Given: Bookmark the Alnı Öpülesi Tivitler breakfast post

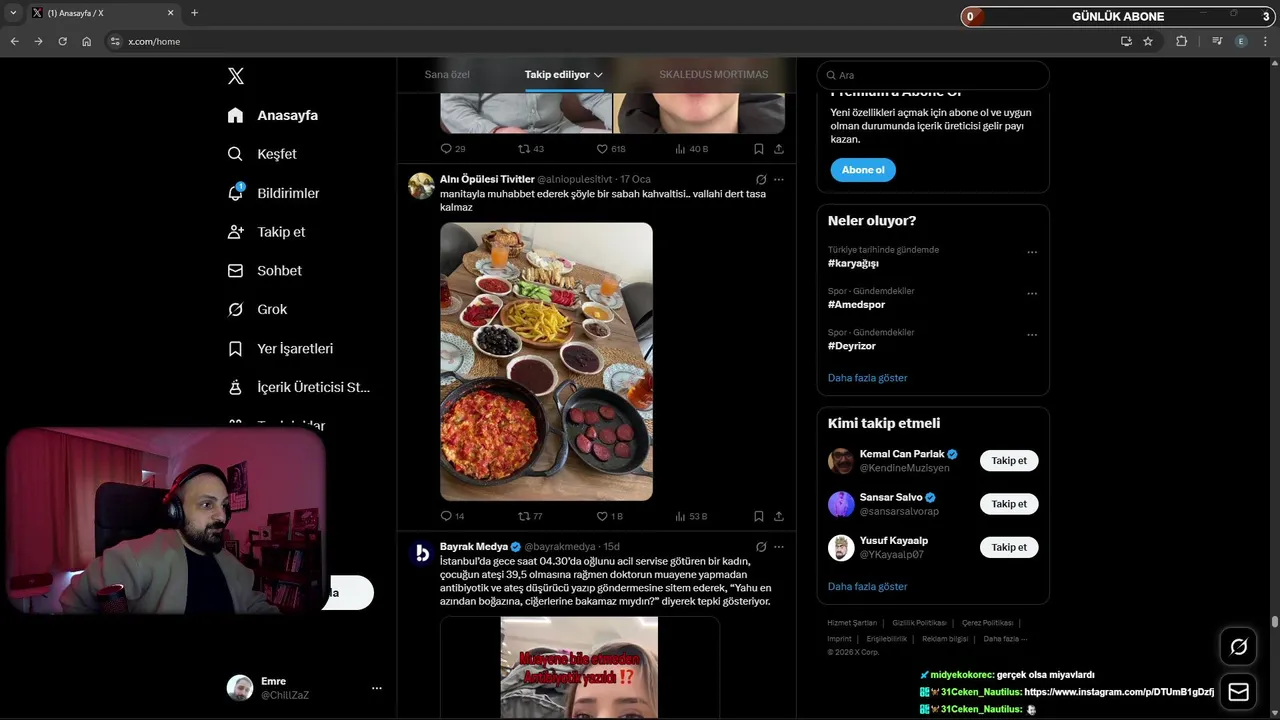Looking at the screenshot, I should pyautogui.click(x=759, y=516).
